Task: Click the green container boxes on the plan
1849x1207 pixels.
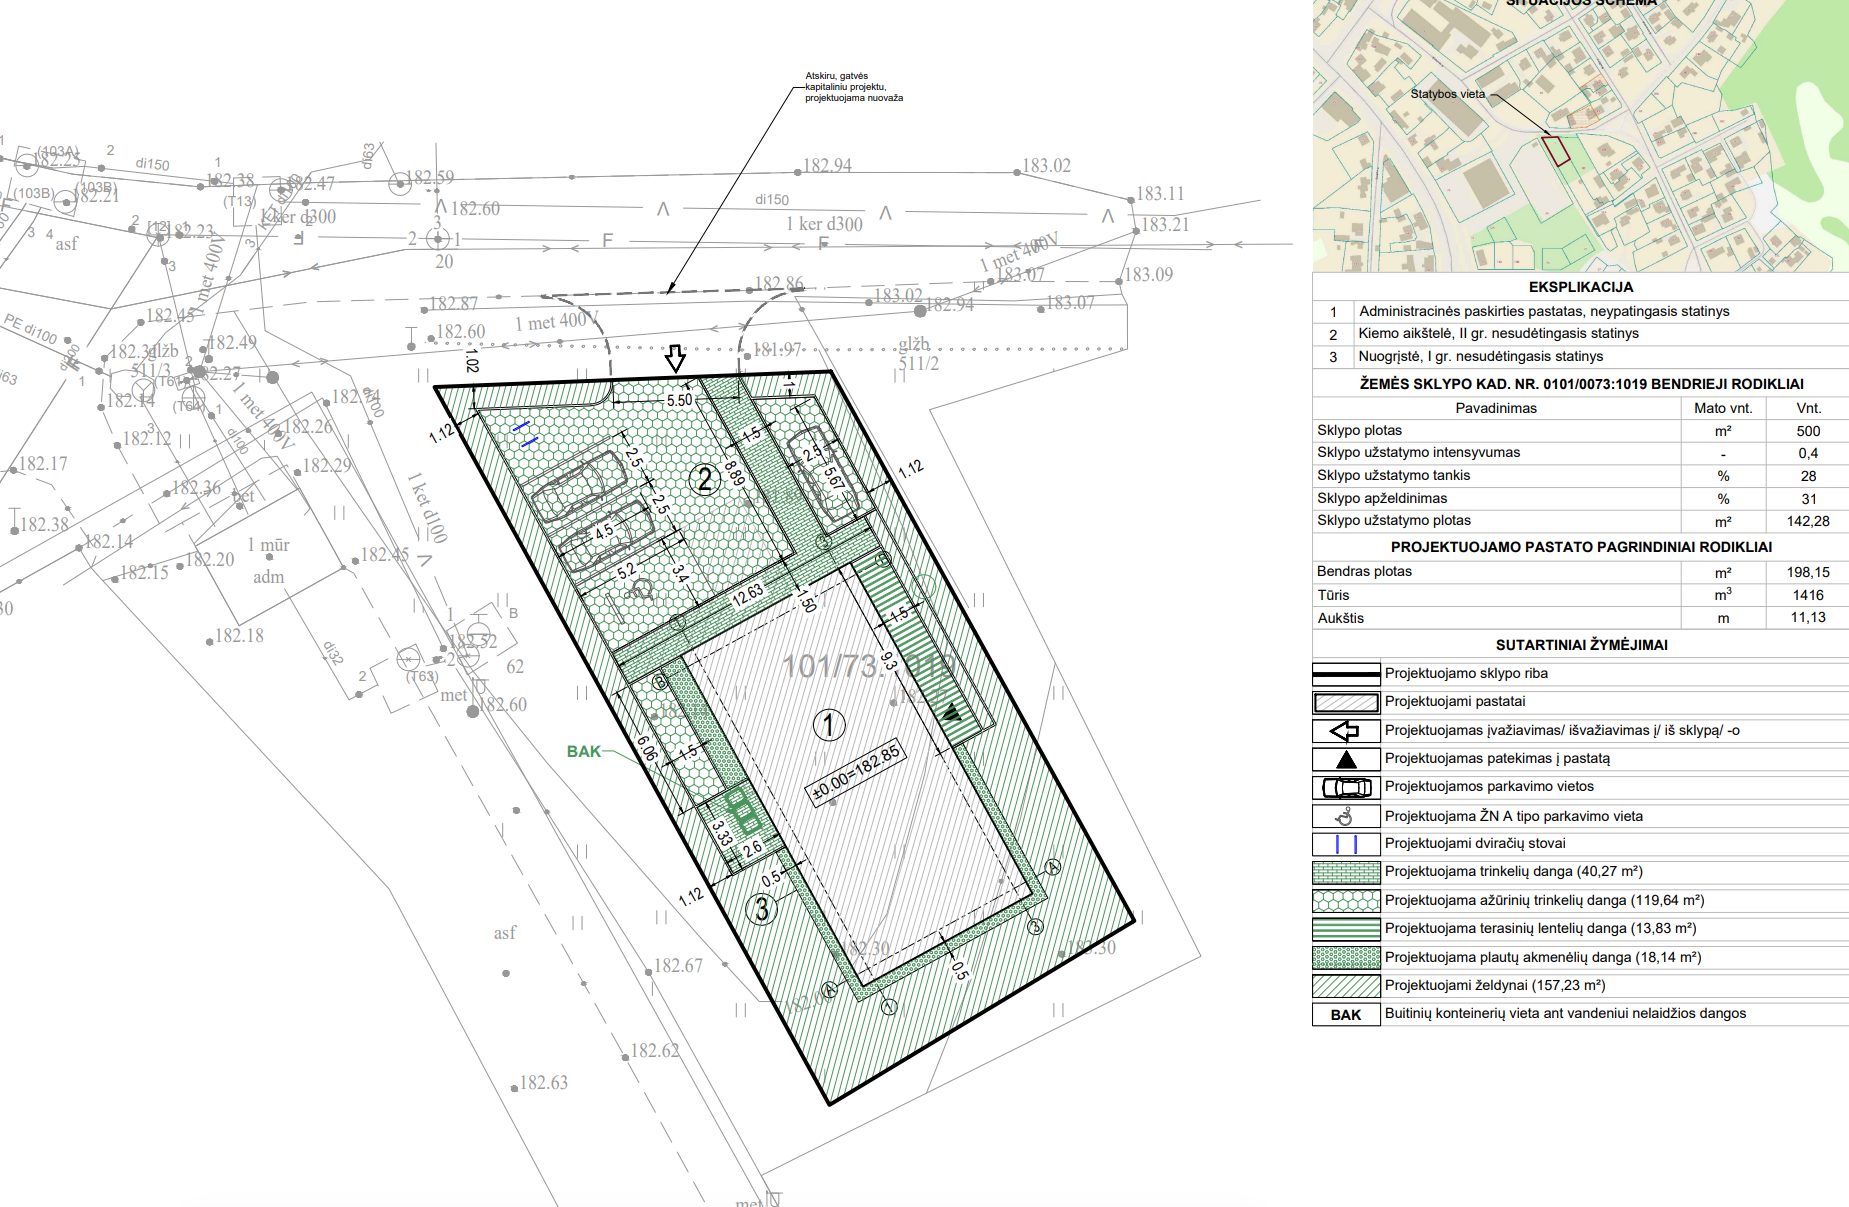Action: (742, 812)
